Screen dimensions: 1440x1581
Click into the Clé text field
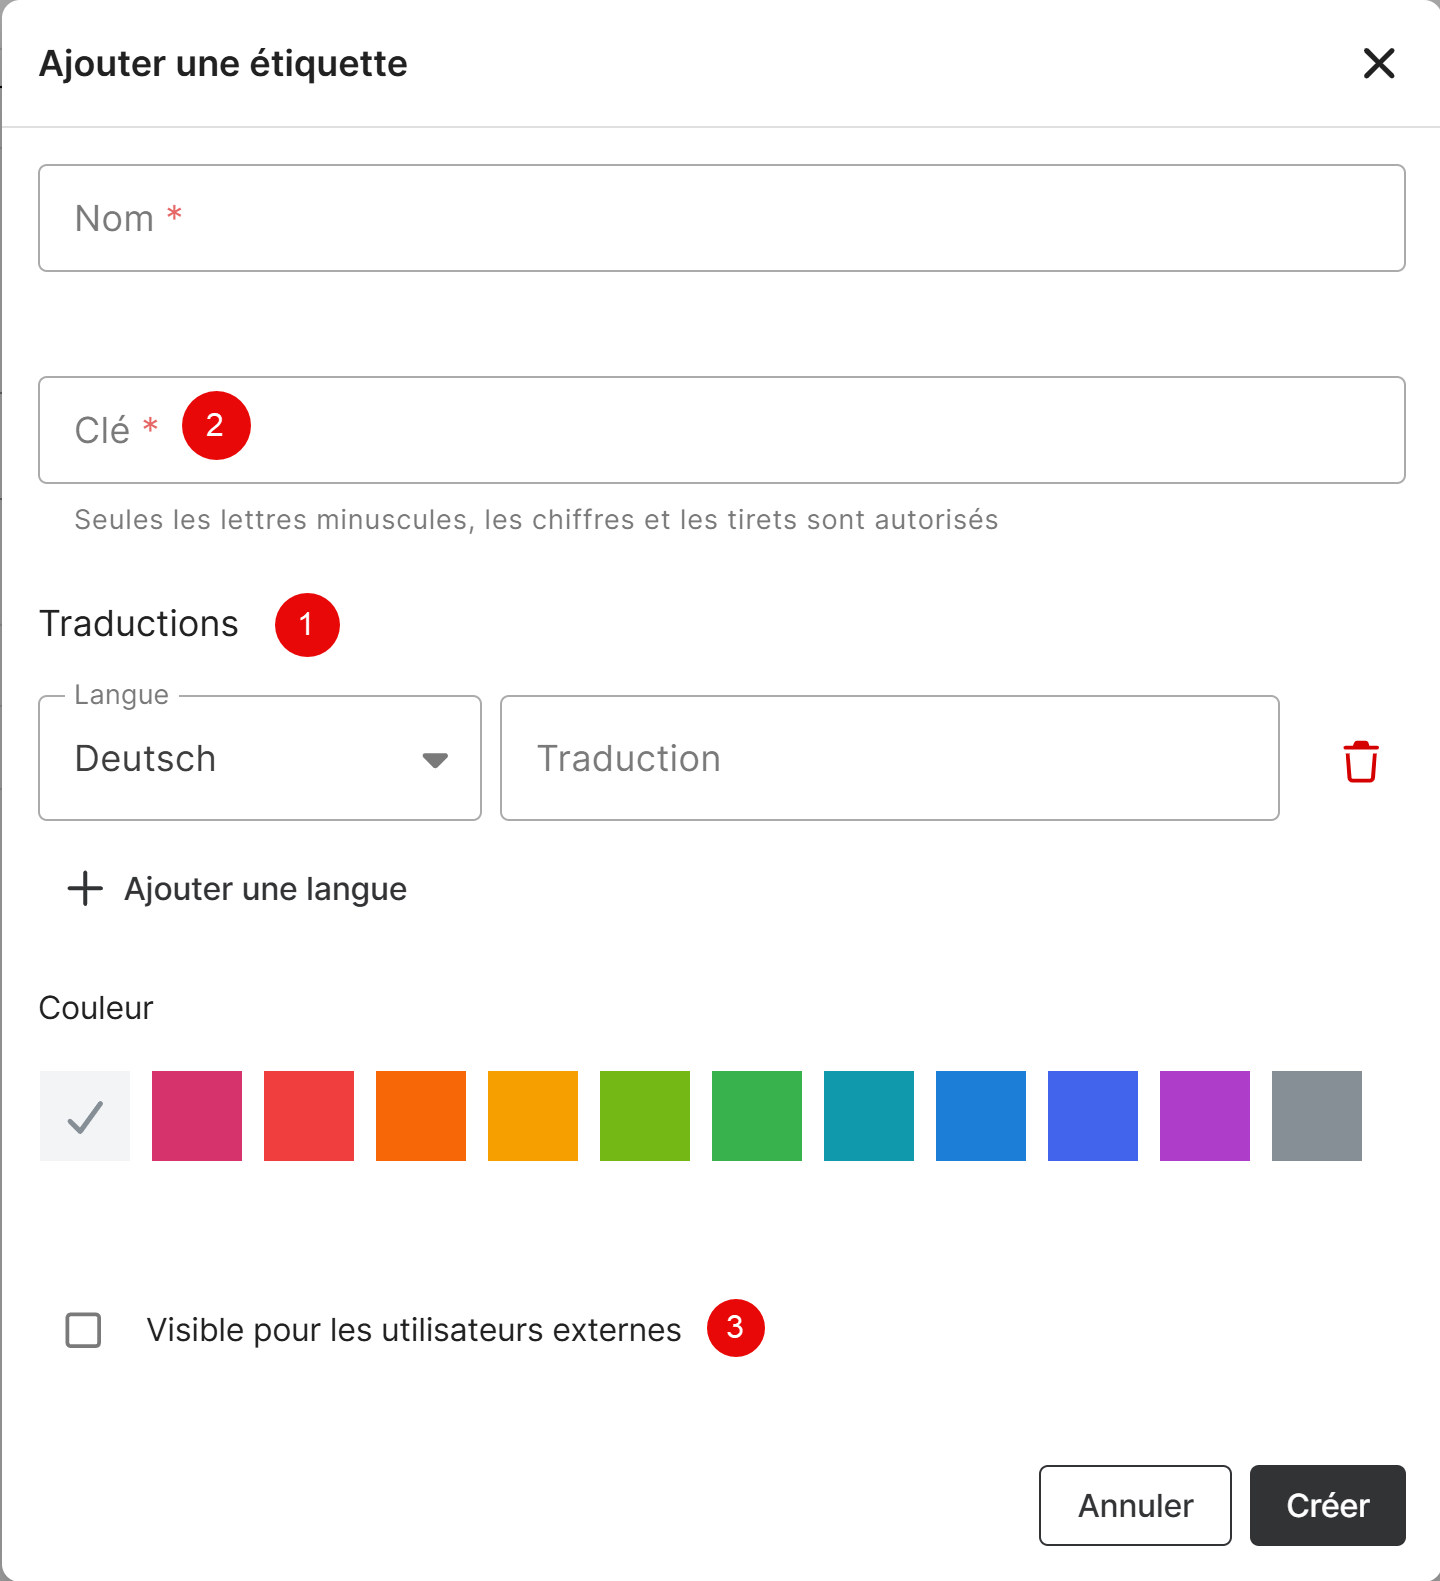coord(720,430)
